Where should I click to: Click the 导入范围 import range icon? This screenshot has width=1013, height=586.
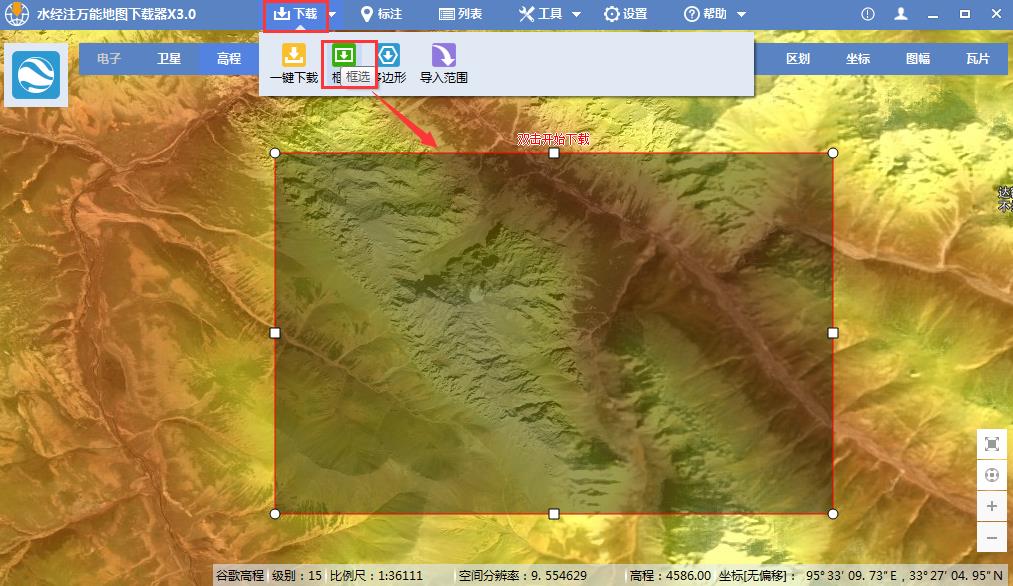point(444,55)
